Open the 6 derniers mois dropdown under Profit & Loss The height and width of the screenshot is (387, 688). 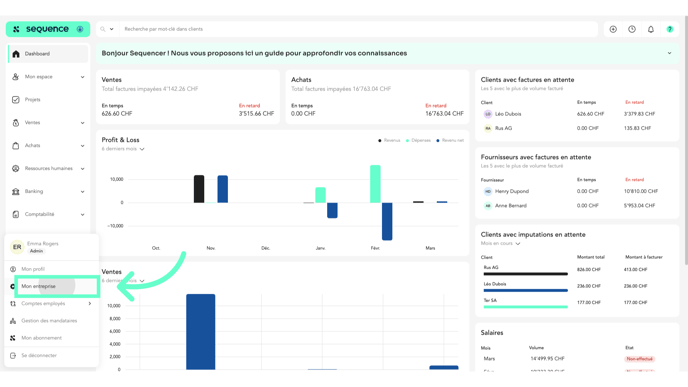coord(123,149)
